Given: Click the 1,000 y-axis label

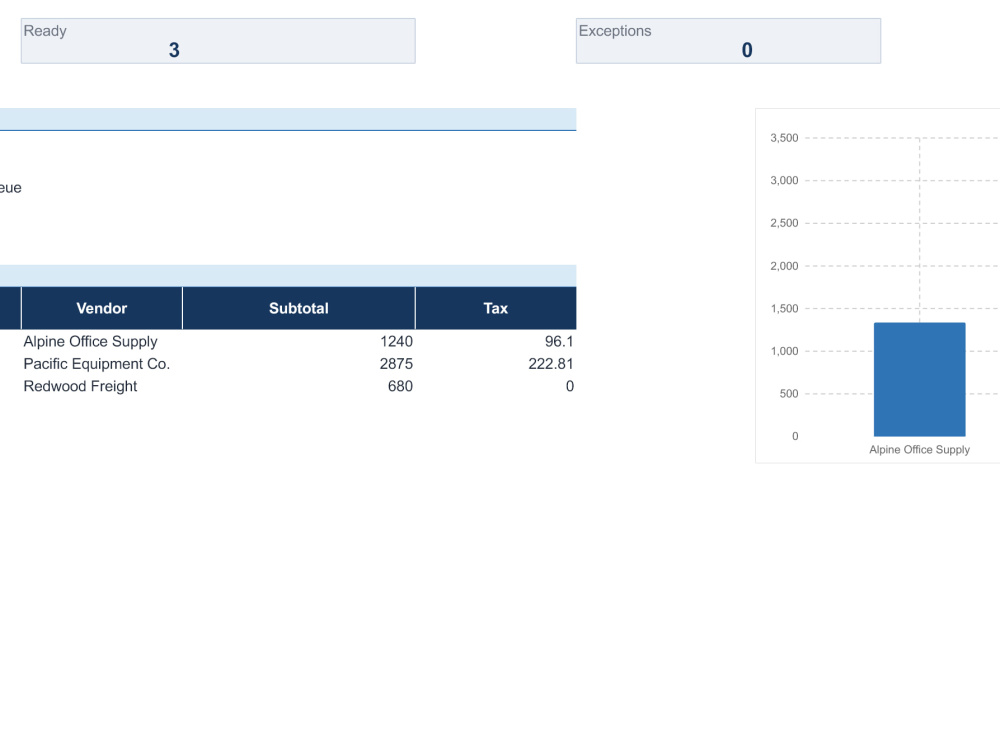Looking at the screenshot, I should (784, 351).
